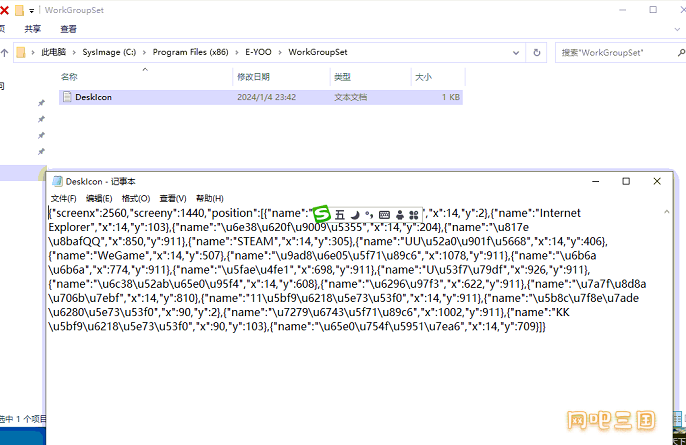This screenshot has width=686, height=445.
Task: Toggle the moon half-width icon on IME bar
Action: click(x=355, y=215)
